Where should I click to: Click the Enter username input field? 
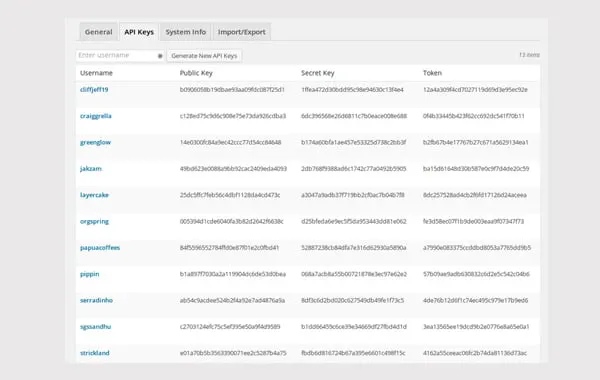click(120, 55)
